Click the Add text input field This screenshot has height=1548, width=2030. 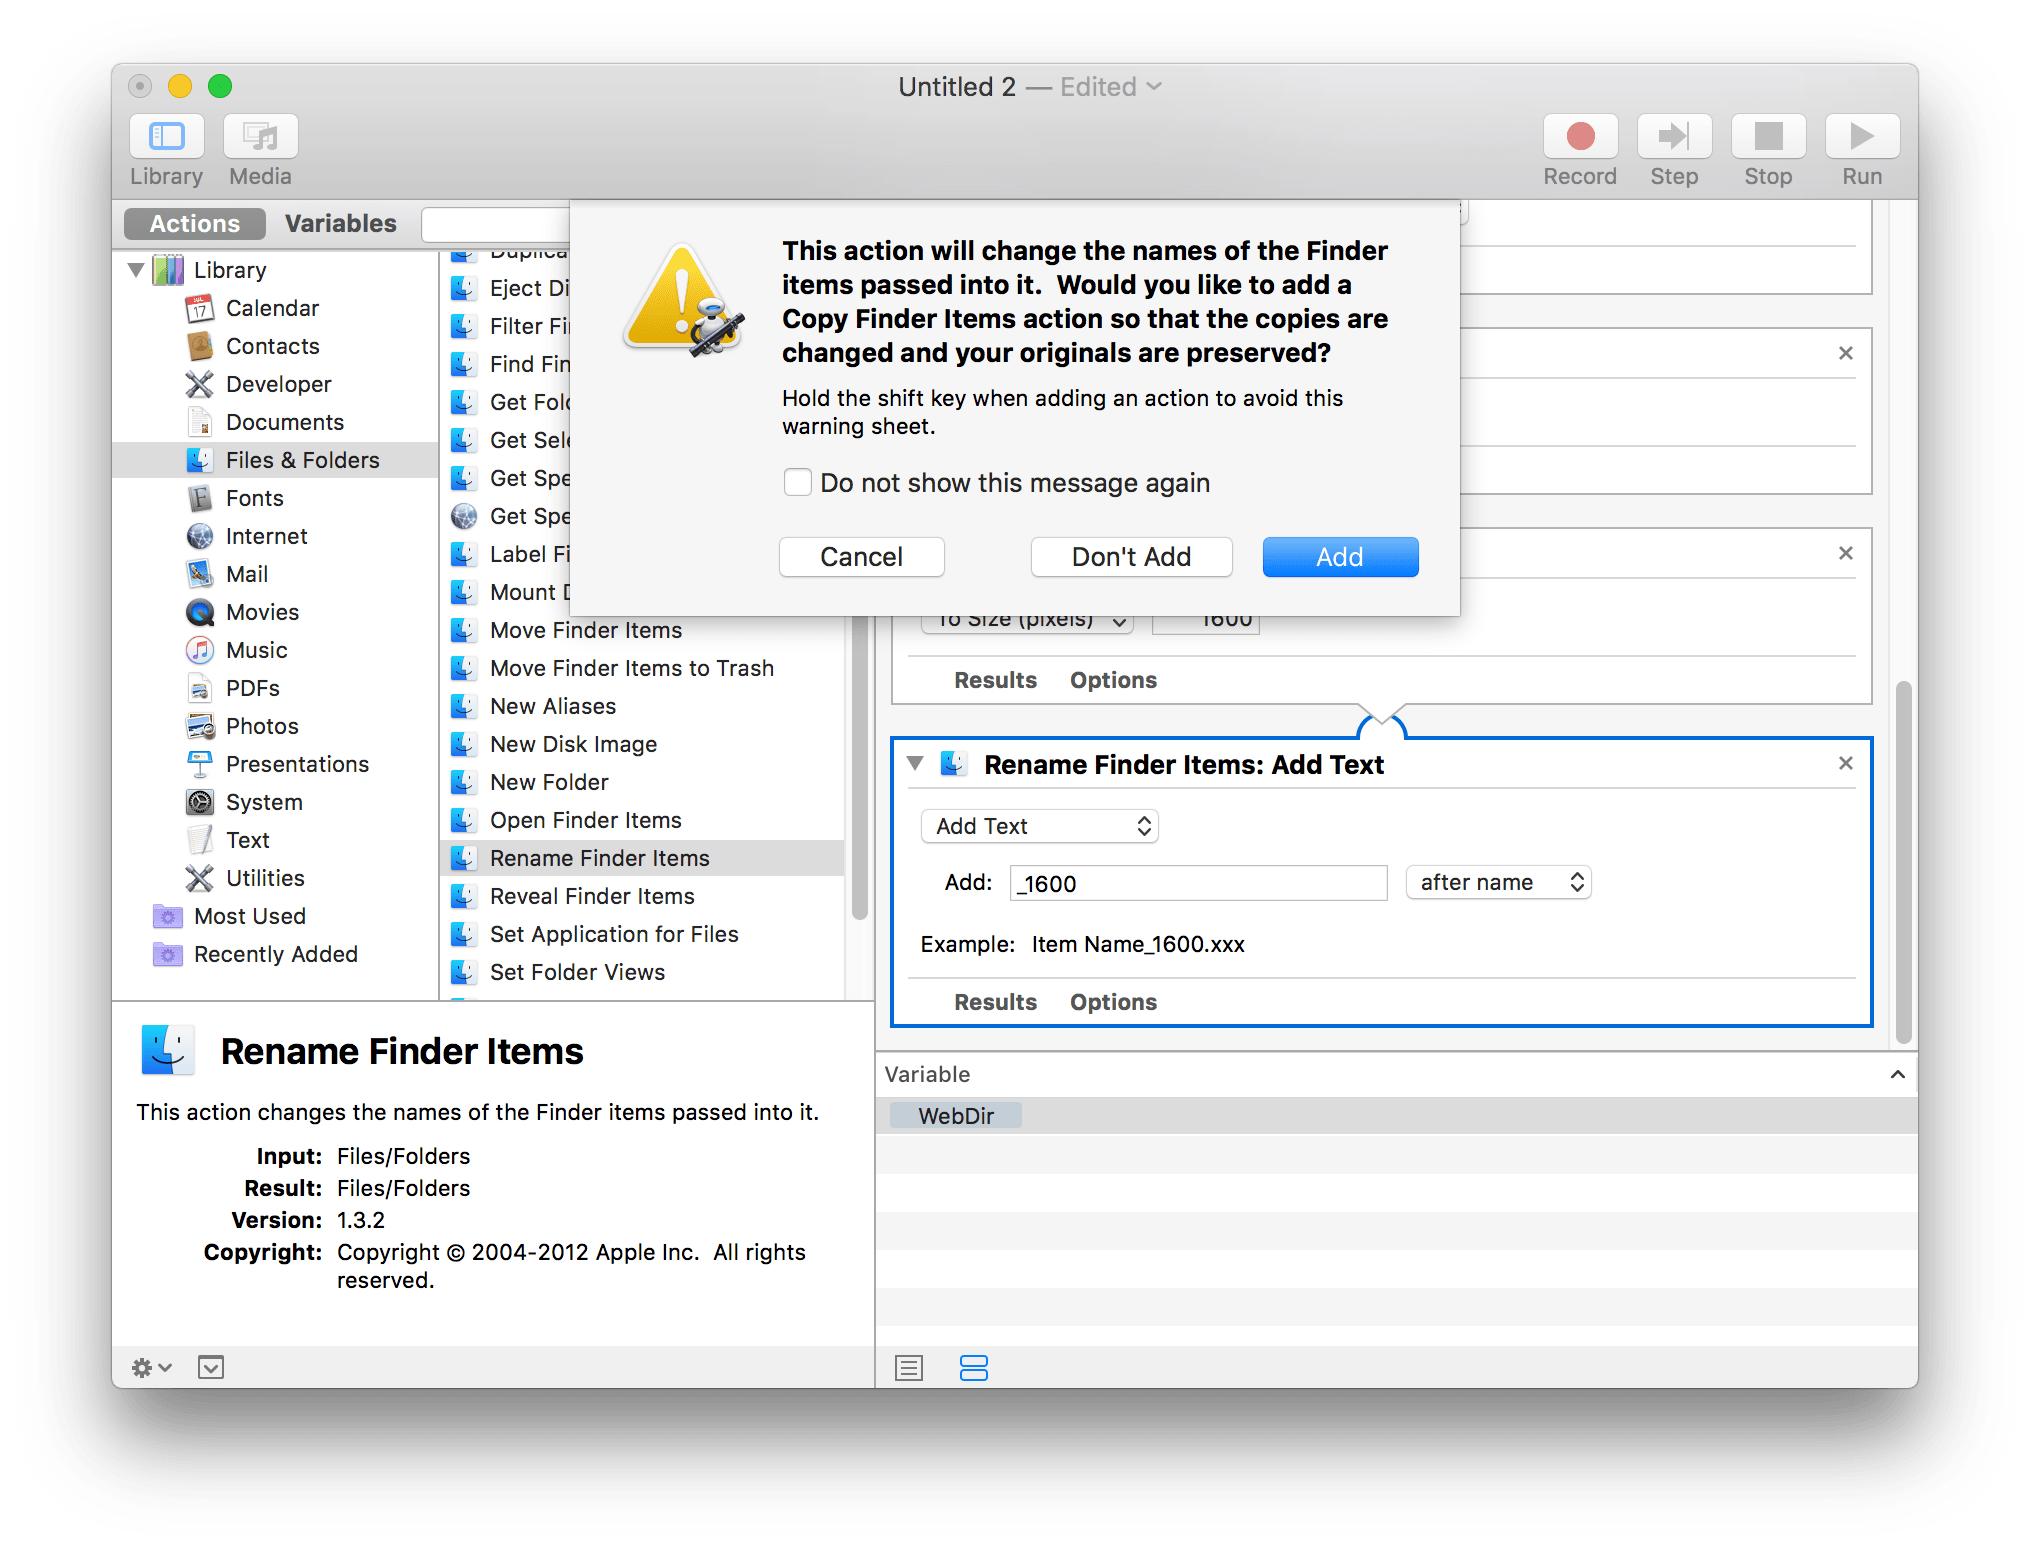click(x=1197, y=883)
